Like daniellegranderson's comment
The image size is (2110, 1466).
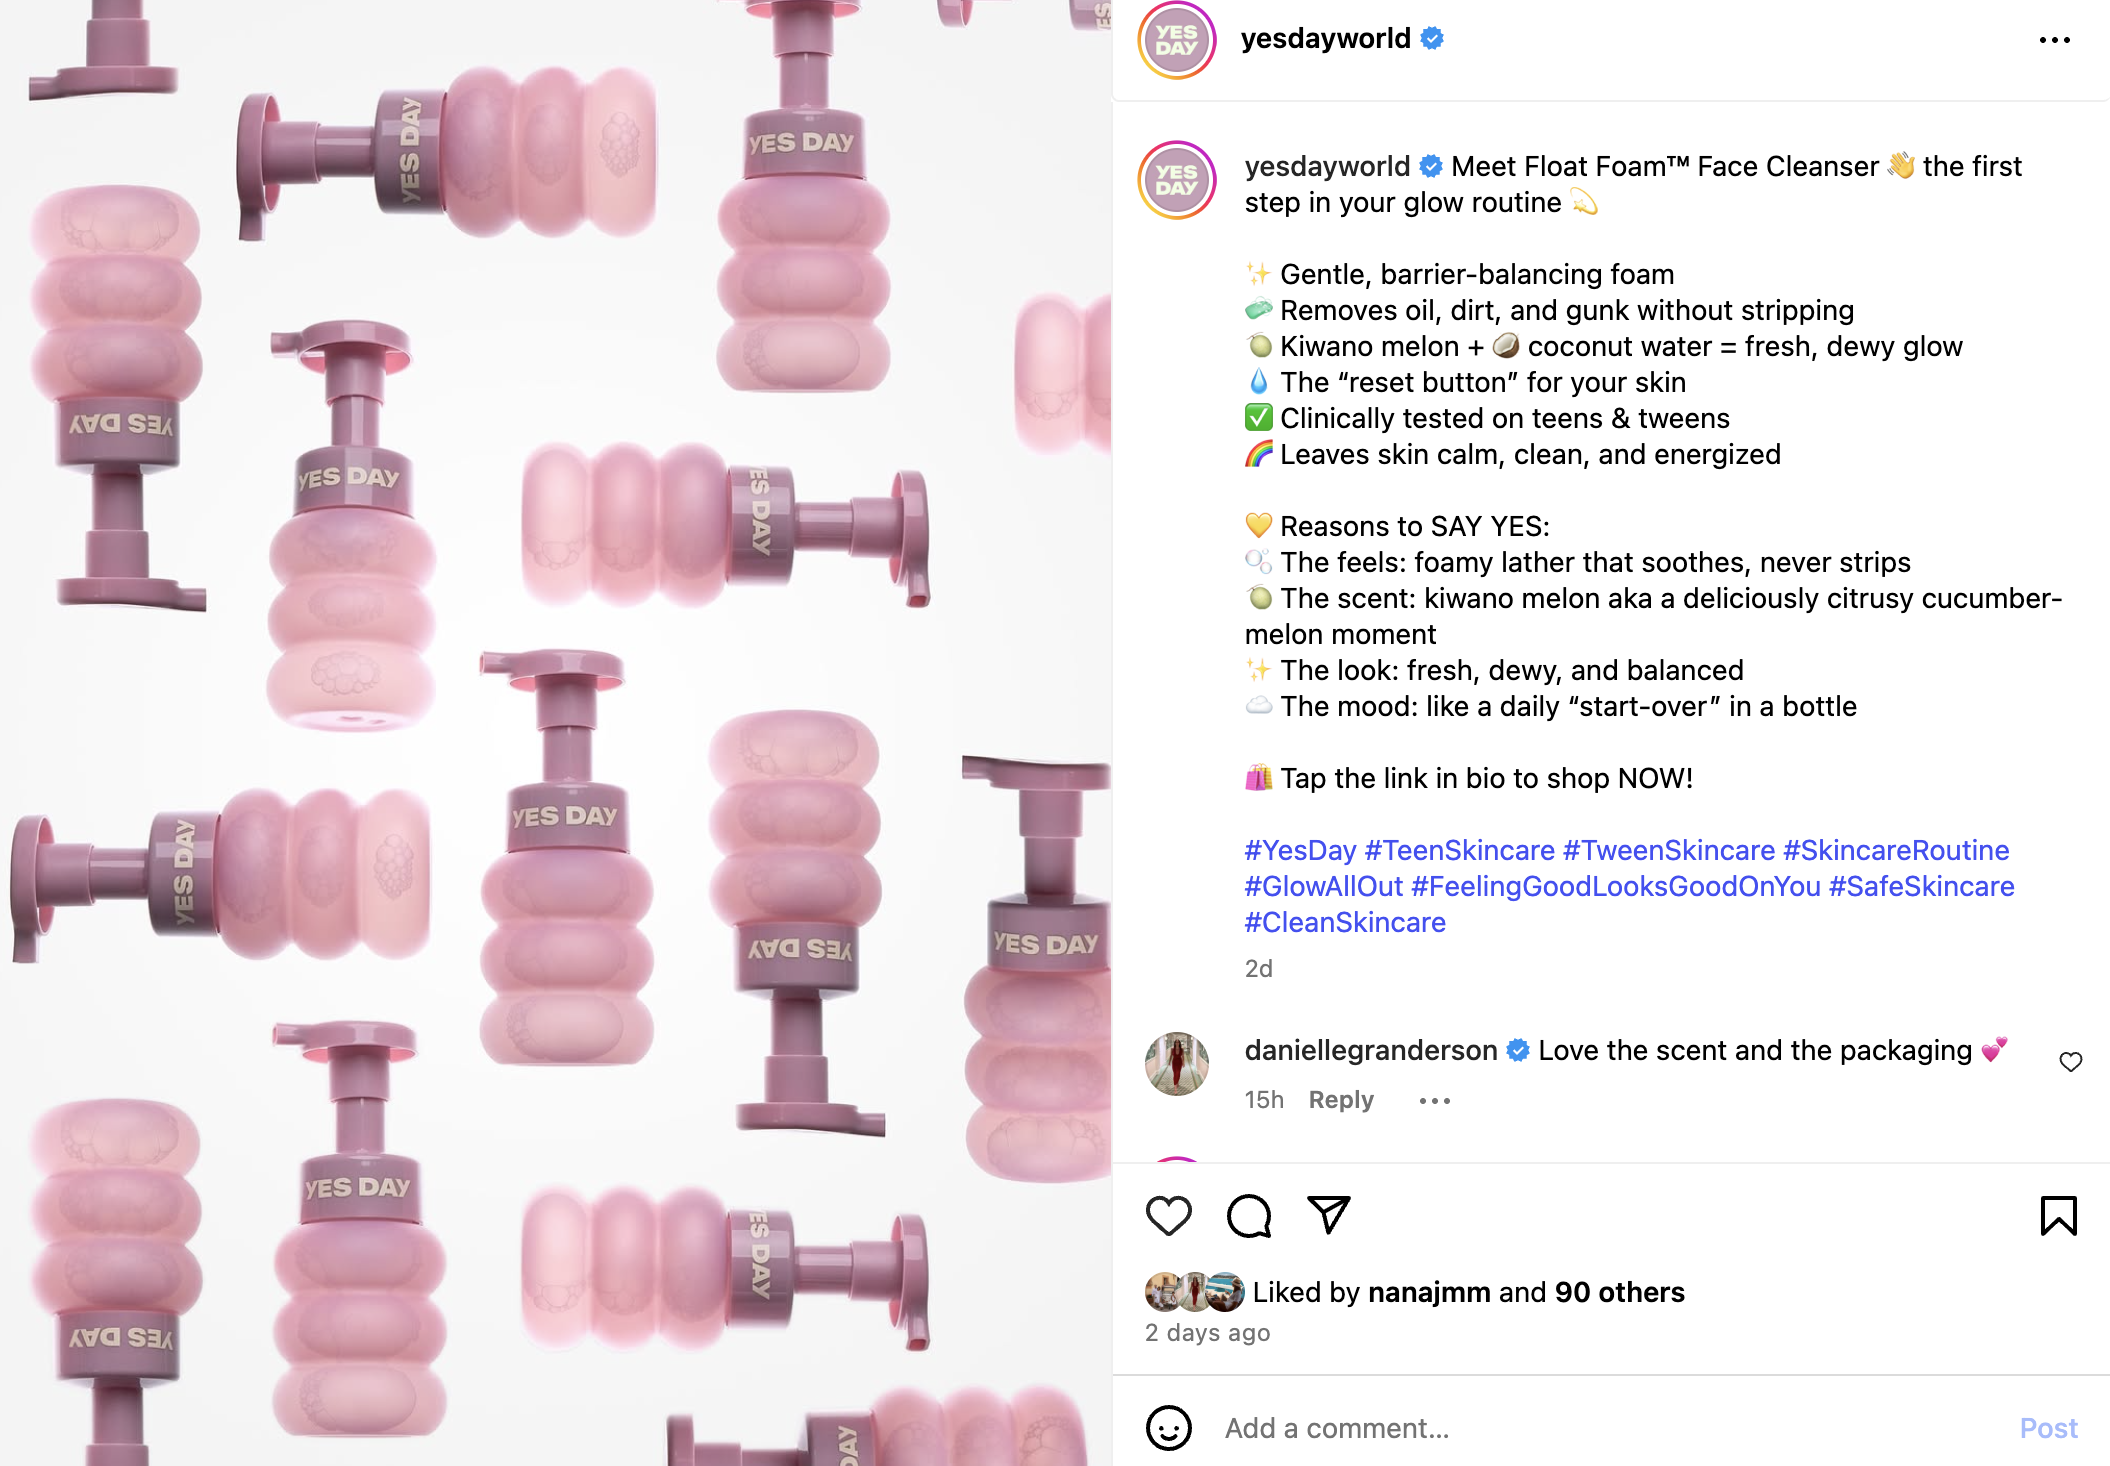pos(2070,1062)
